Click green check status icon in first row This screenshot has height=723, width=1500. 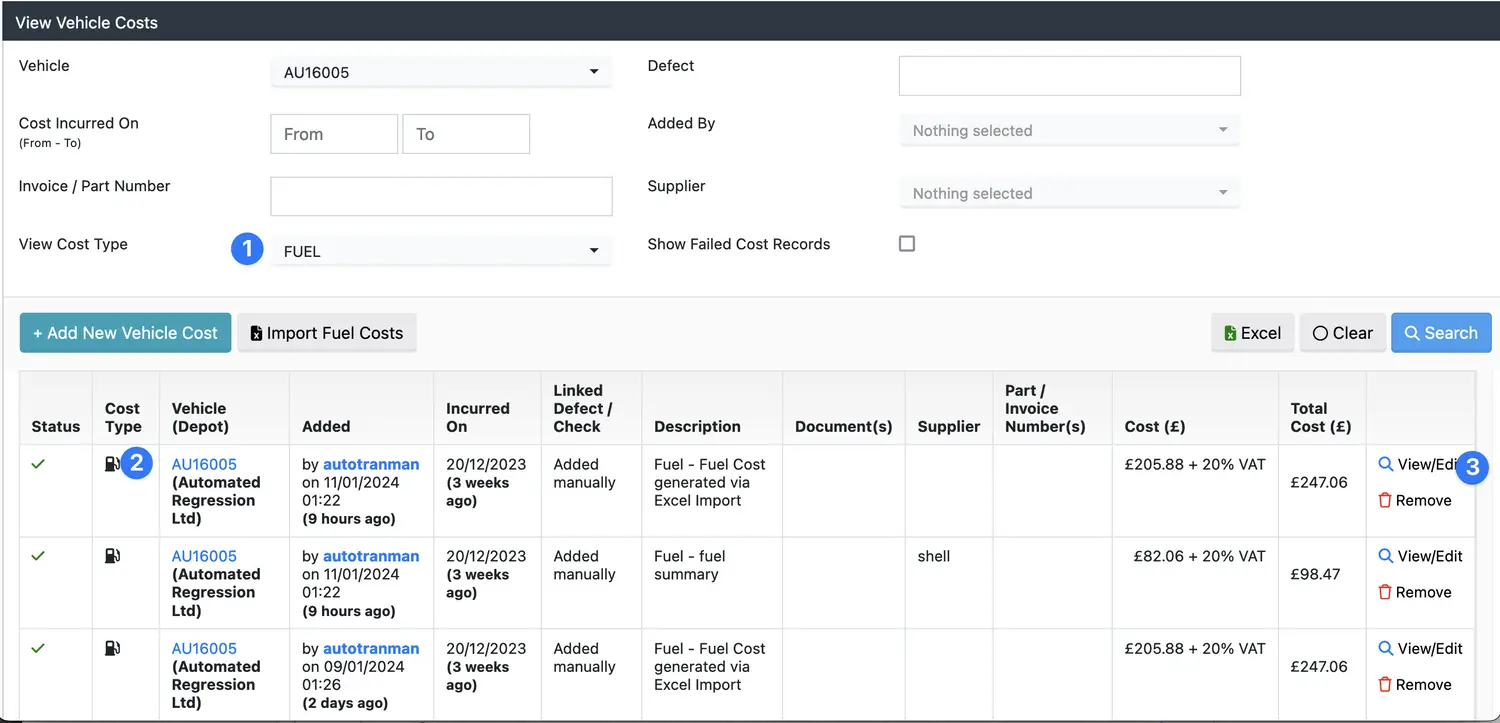[38, 464]
